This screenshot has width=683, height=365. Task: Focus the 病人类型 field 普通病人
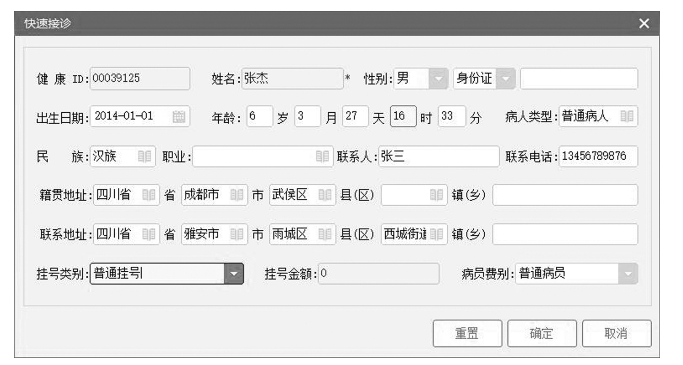(598, 116)
